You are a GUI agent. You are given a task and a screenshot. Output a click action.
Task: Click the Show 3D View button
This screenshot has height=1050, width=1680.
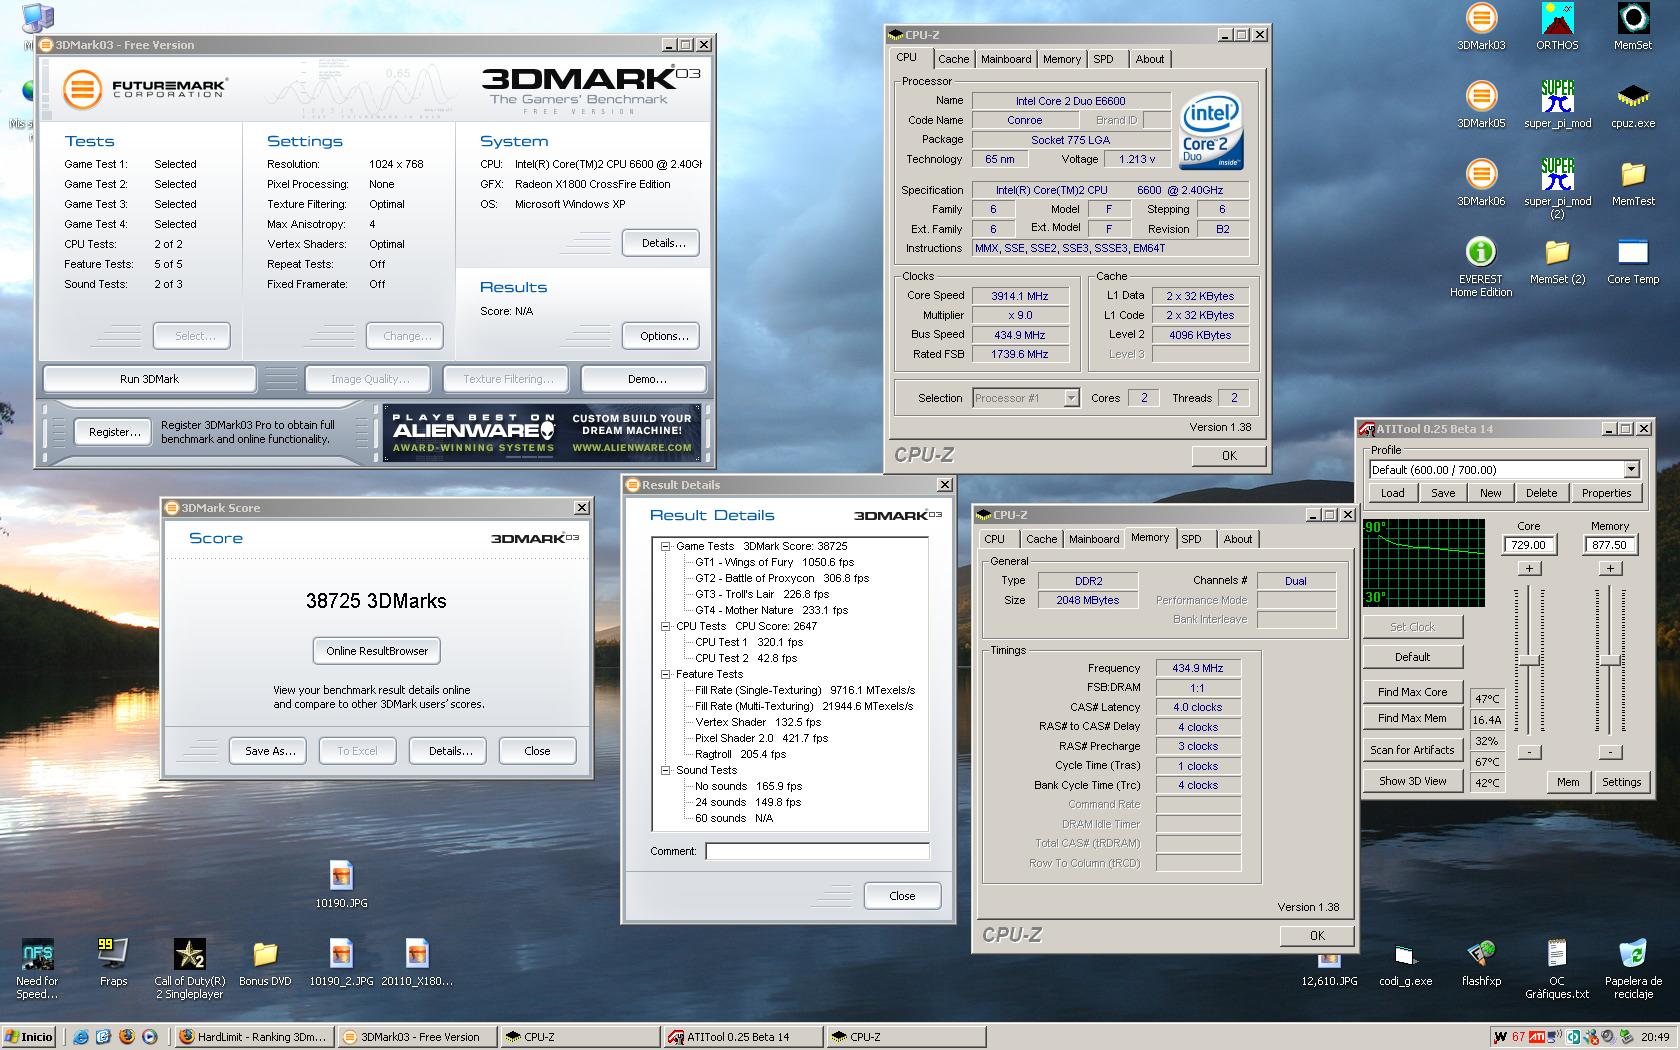[x=1412, y=781]
